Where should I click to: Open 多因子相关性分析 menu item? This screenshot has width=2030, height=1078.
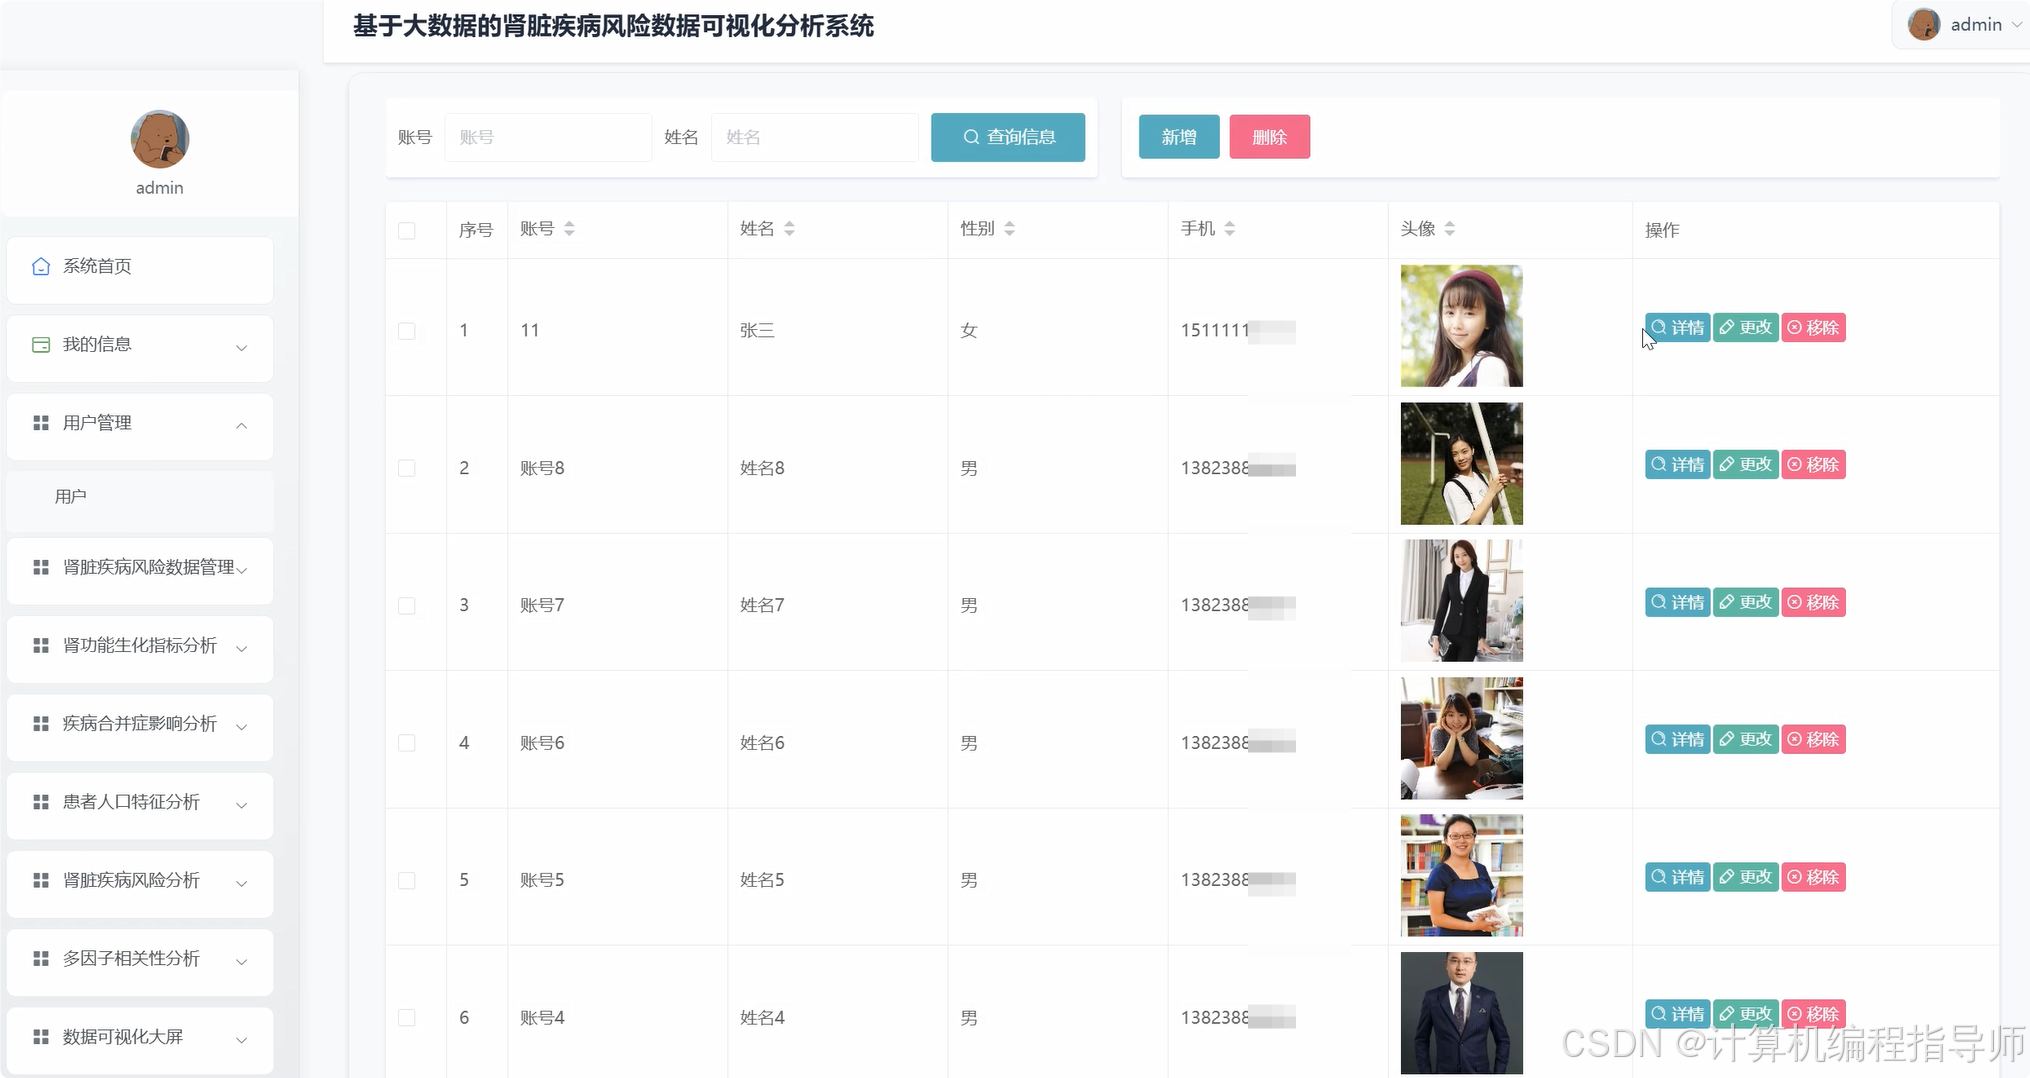pyautogui.click(x=140, y=961)
